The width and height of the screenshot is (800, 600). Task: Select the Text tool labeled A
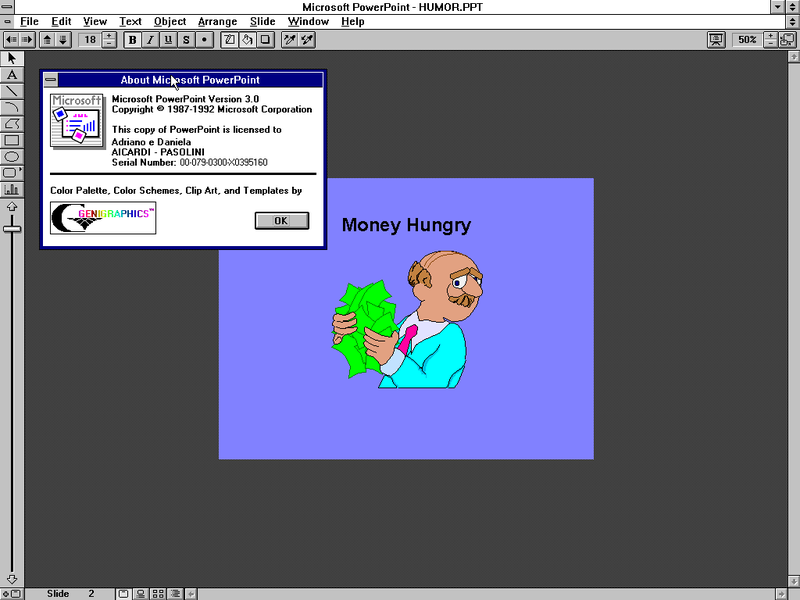[12, 75]
